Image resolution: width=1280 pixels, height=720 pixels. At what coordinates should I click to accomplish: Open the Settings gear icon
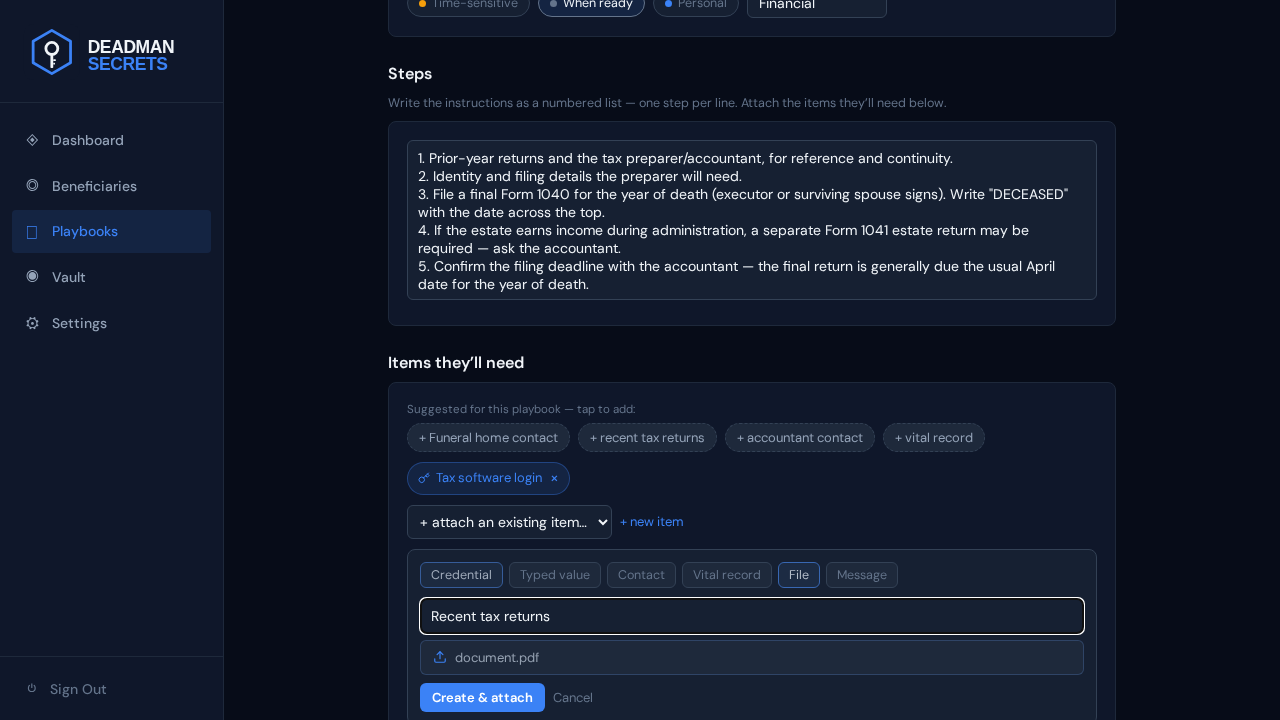click(32, 323)
